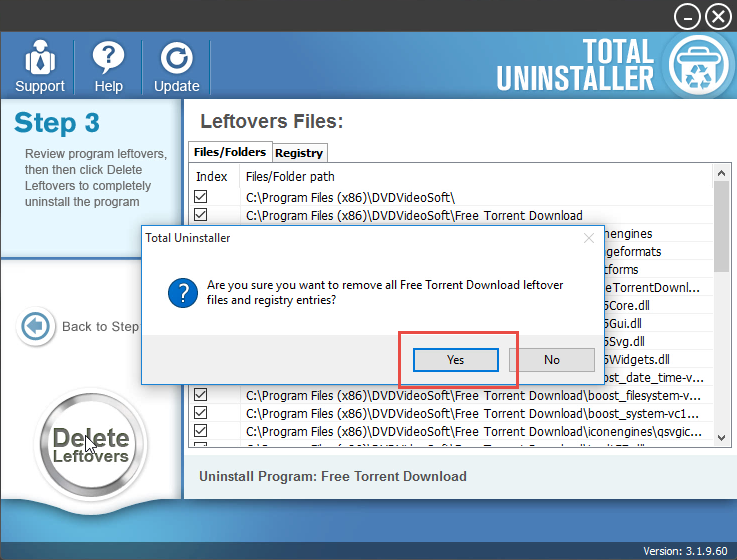Uncheck the DVDVideoSoft\ folder row checkbox

click(x=201, y=197)
